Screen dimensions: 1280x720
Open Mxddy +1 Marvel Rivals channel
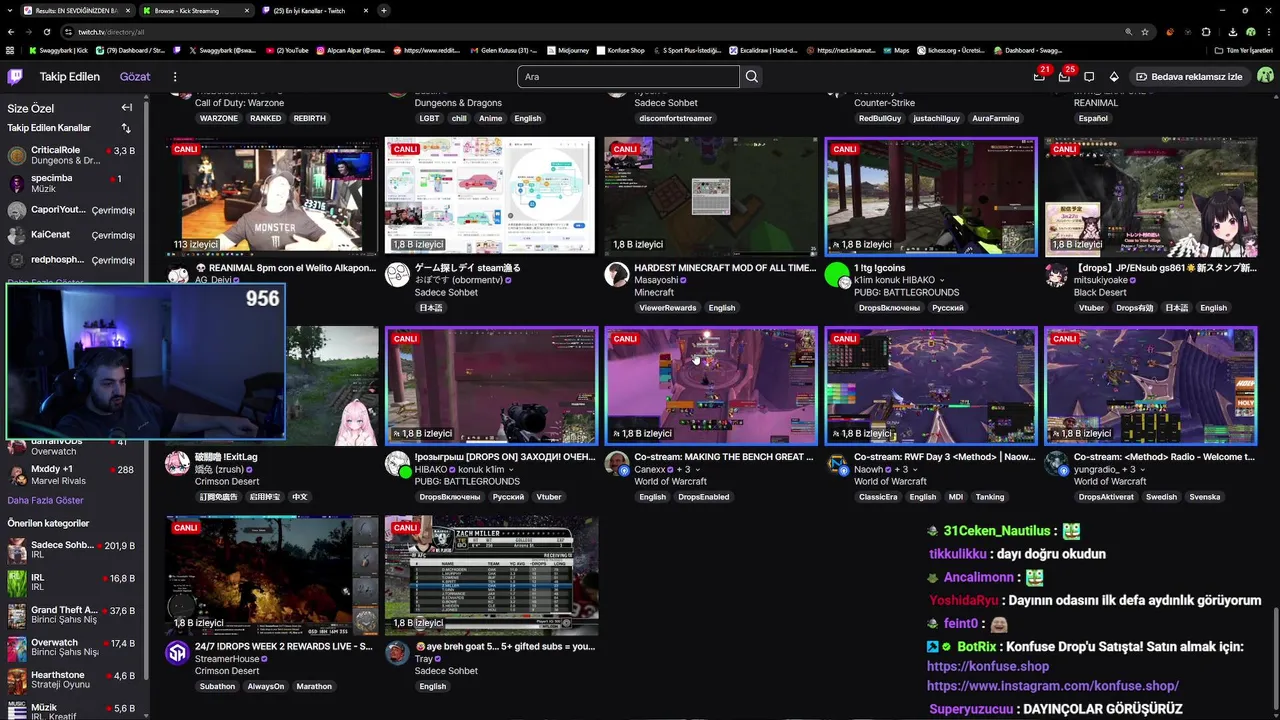click(70, 474)
